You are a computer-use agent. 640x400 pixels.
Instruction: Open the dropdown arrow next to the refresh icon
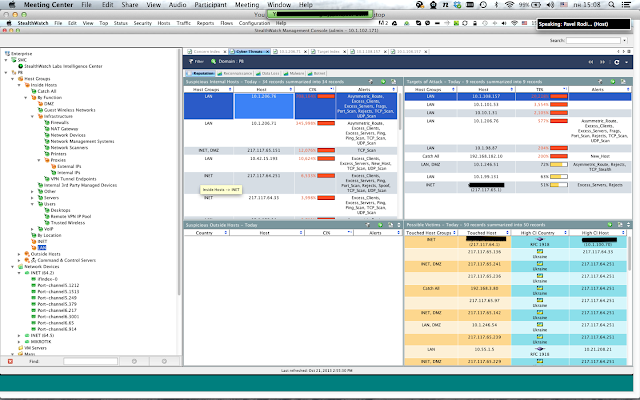point(626,62)
